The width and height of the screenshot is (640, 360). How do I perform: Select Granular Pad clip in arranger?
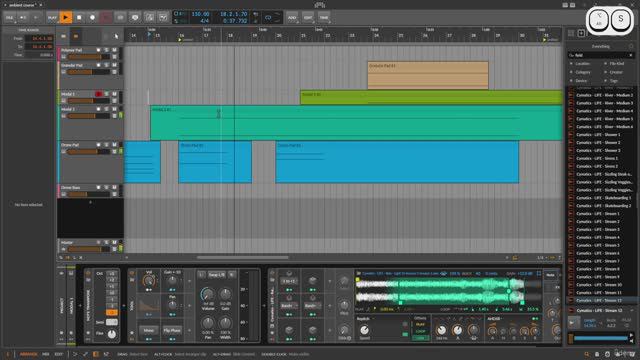tap(427, 75)
